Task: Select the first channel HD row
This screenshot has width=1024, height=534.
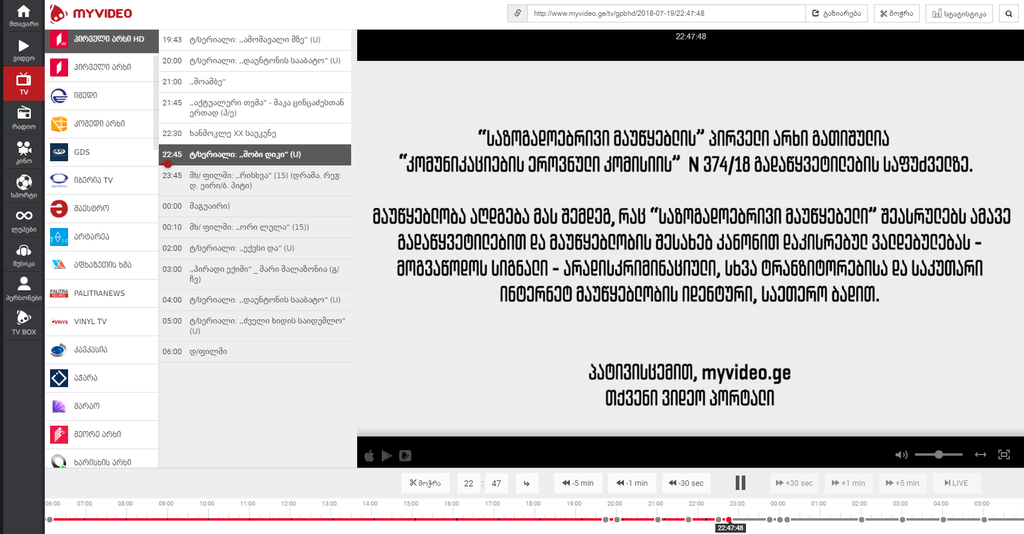Action: click(102, 39)
